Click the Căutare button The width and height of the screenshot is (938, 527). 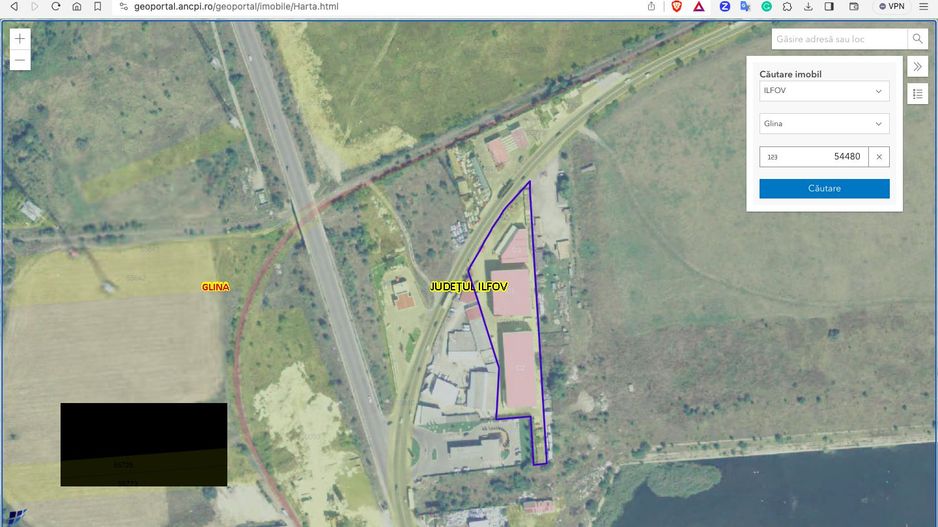pyautogui.click(x=824, y=188)
